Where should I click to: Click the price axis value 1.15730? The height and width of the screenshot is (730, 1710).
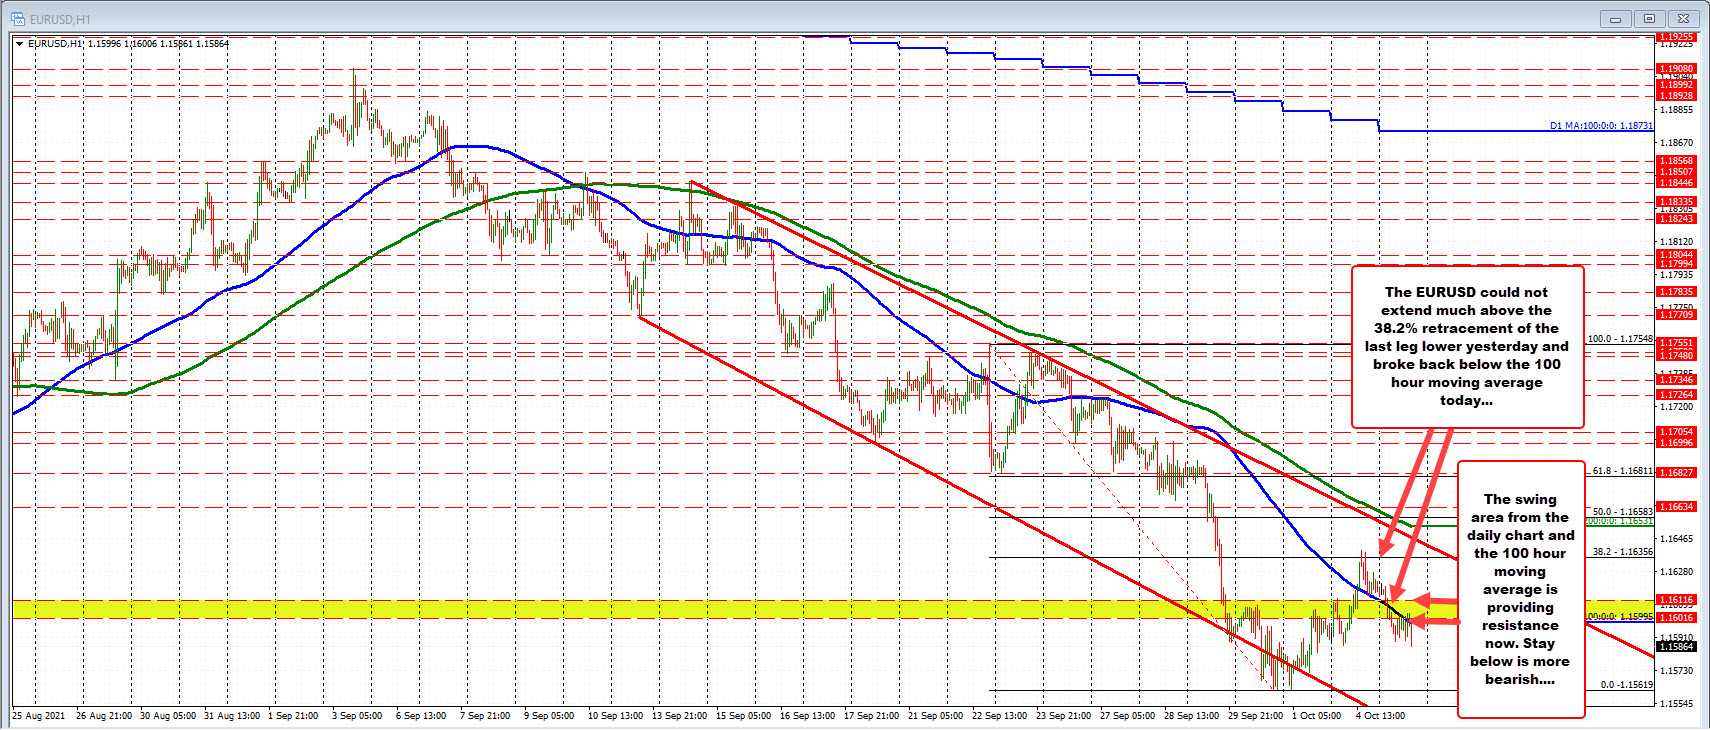coord(1677,671)
